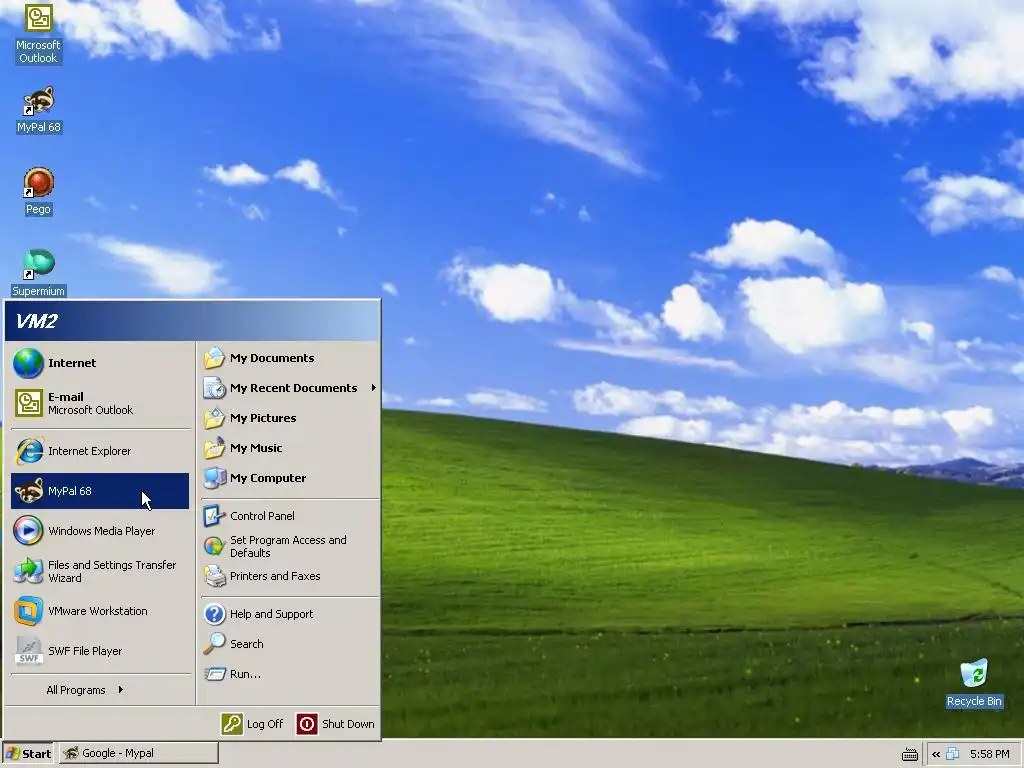The width and height of the screenshot is (1024, 768).
Task: Open Windows Media Player
Action: click(x=100, y=531)
